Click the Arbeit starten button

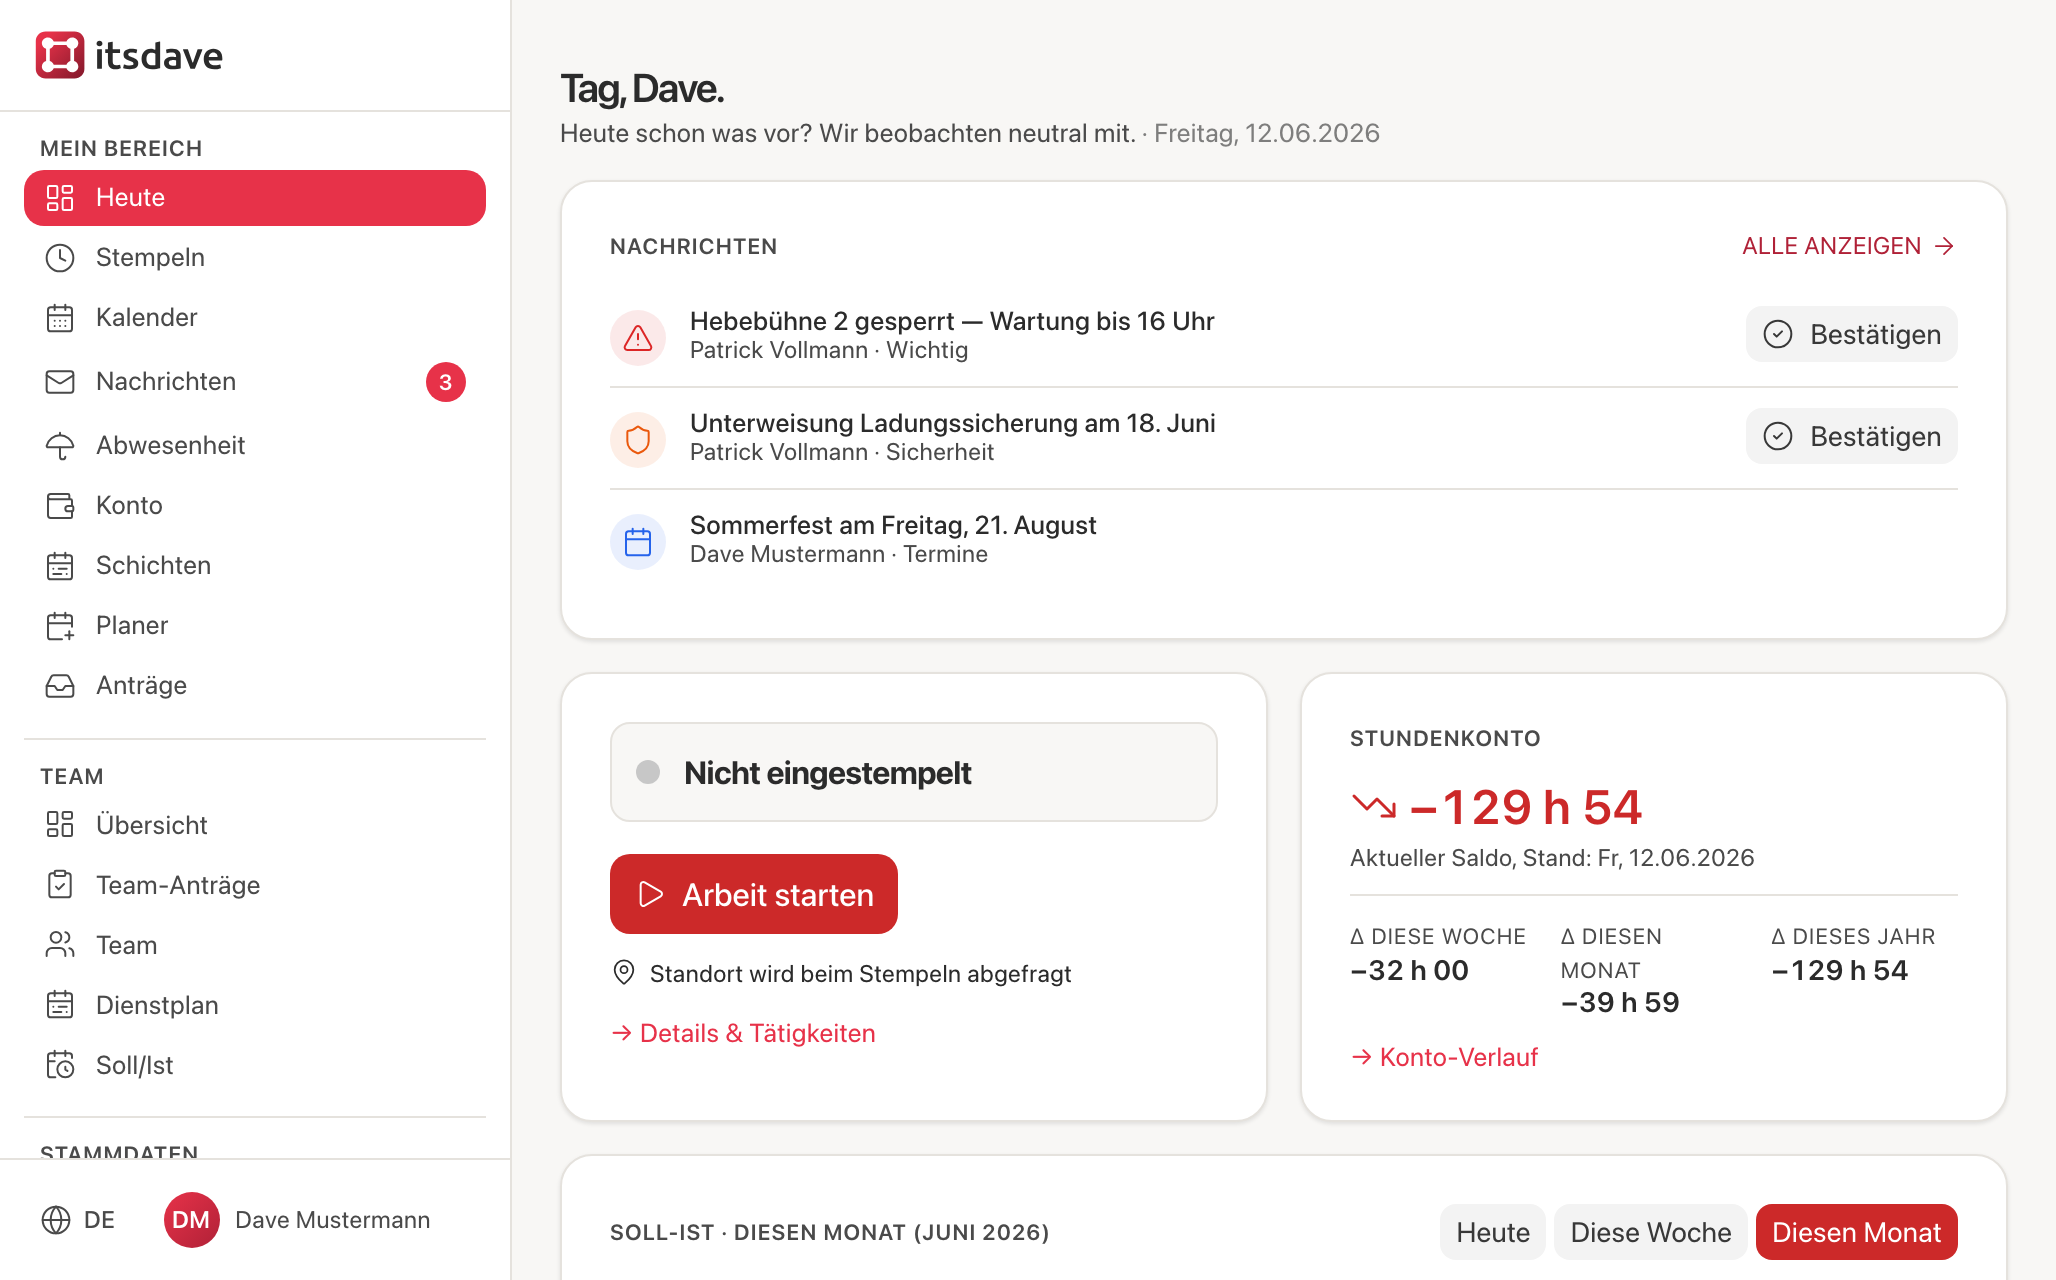(x=754, y=894)
